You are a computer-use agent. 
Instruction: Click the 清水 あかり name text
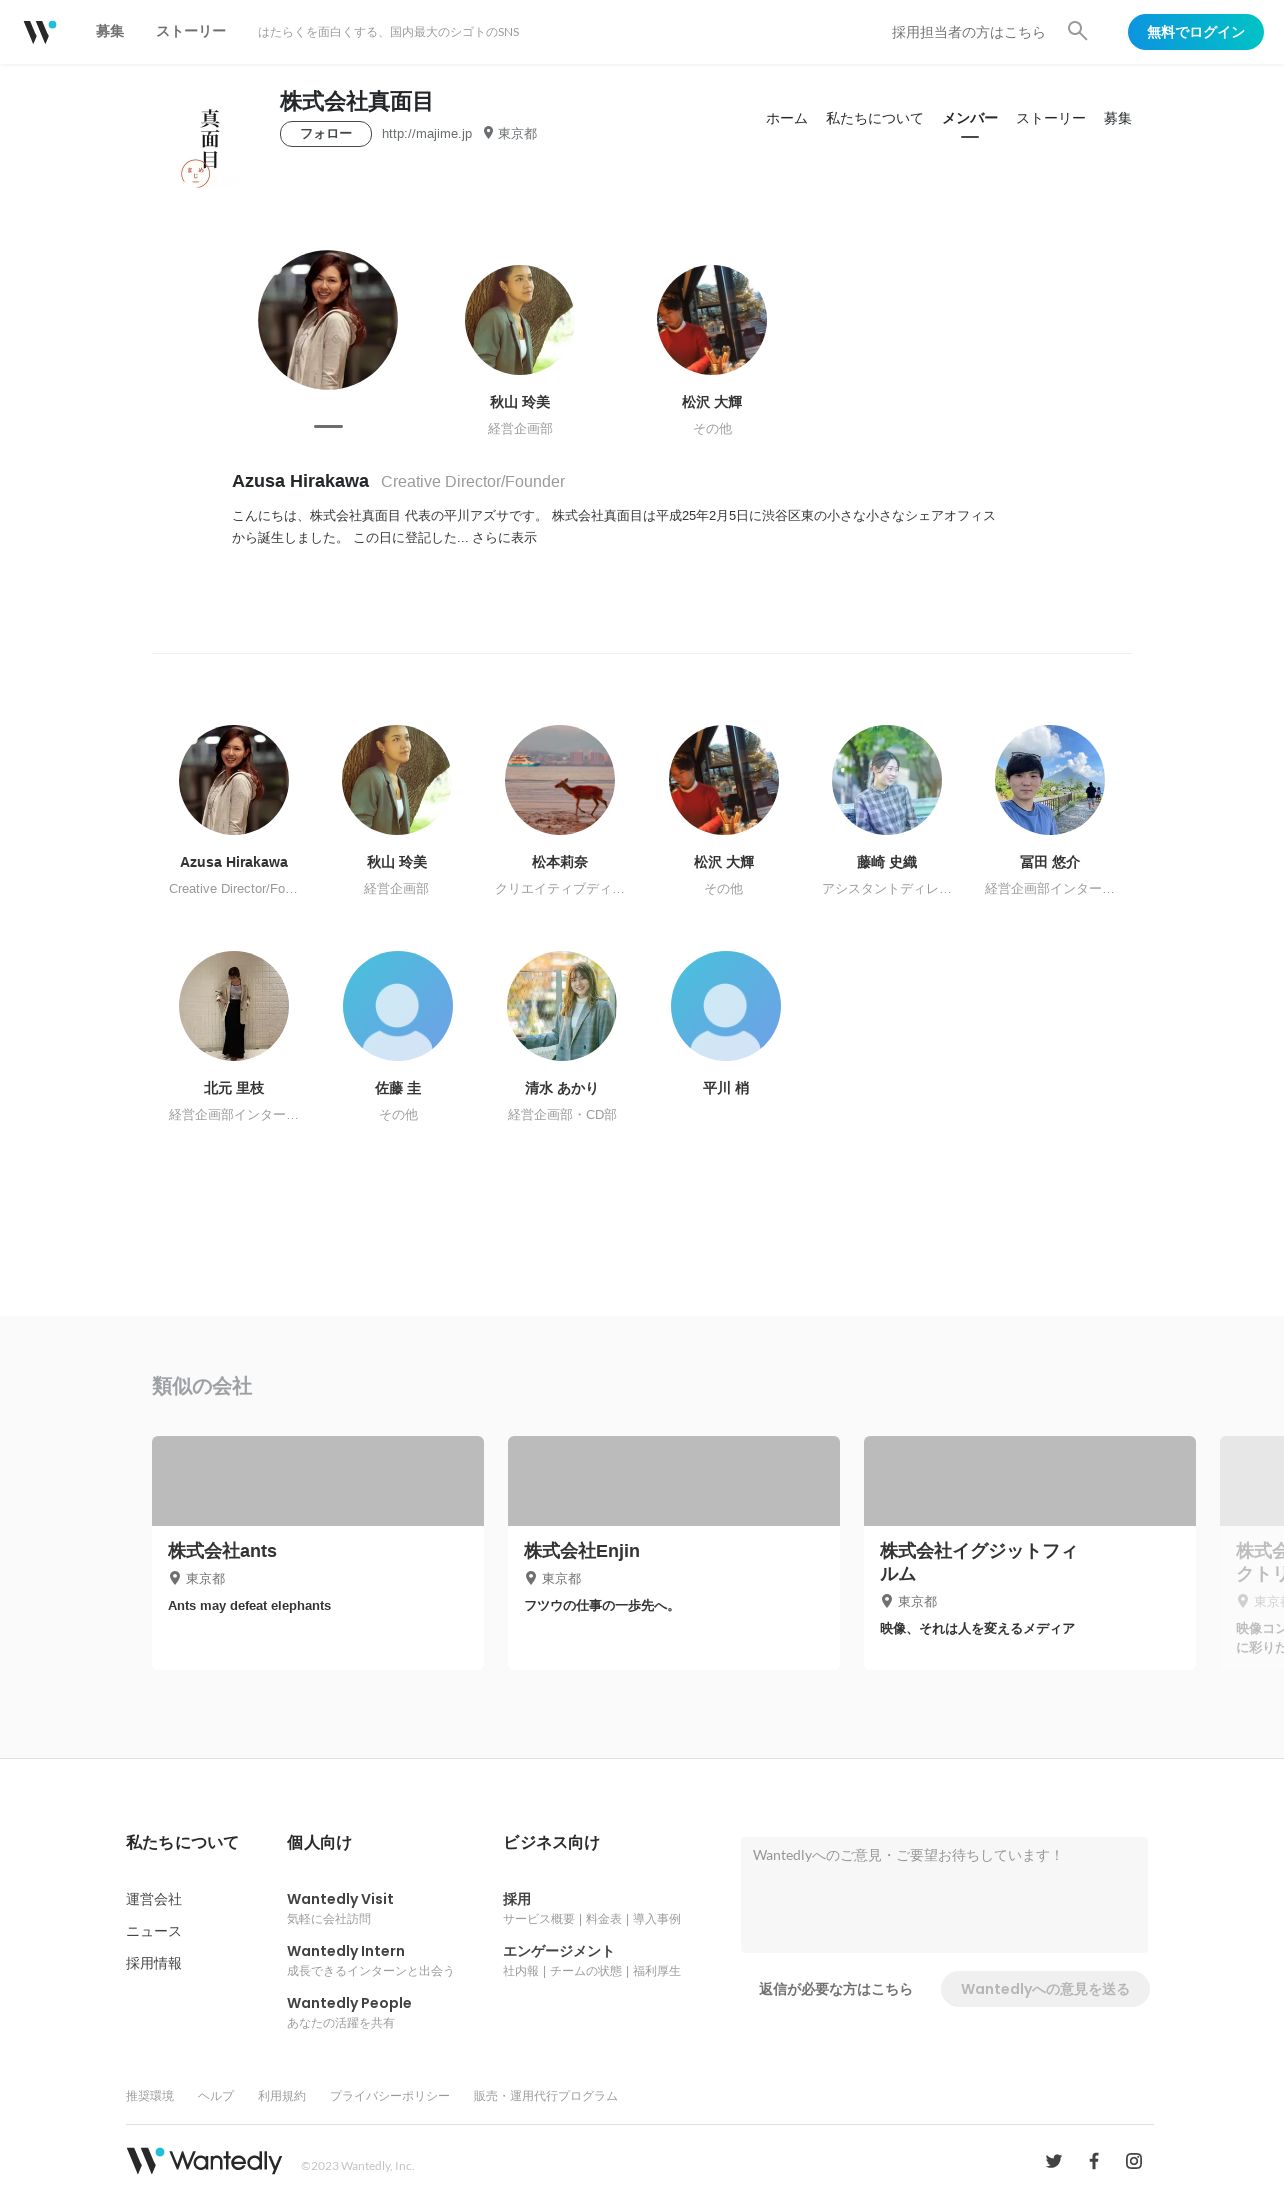point(562,1088)
